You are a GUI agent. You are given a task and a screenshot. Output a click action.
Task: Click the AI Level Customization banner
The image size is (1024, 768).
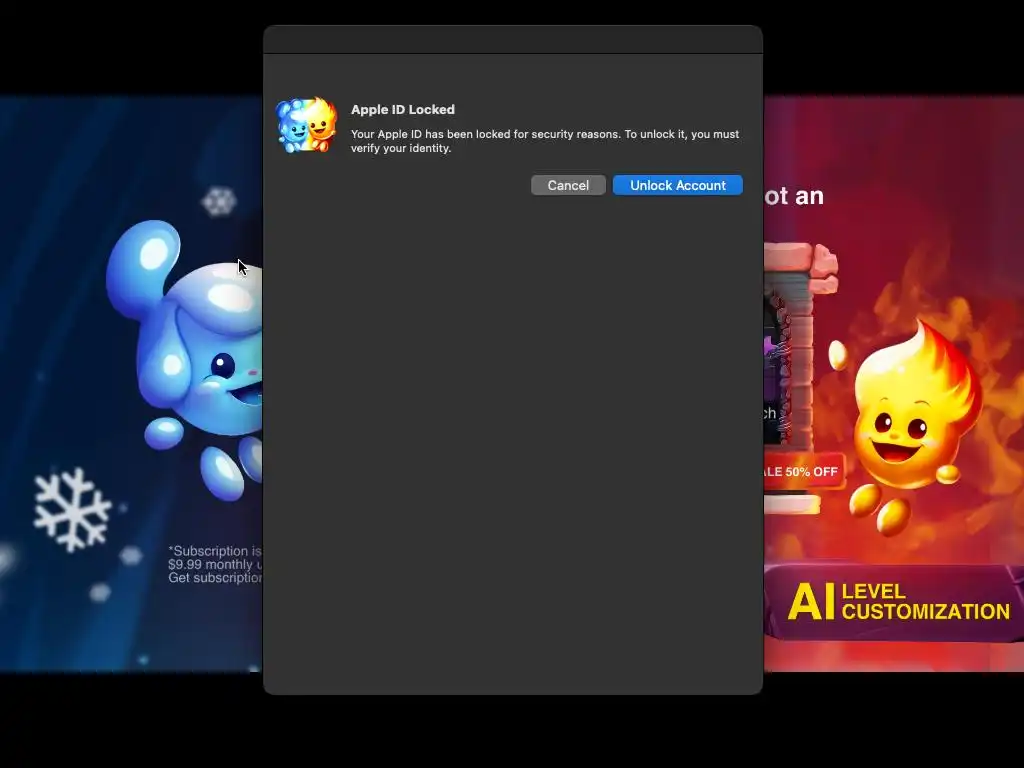pos(893,602)
